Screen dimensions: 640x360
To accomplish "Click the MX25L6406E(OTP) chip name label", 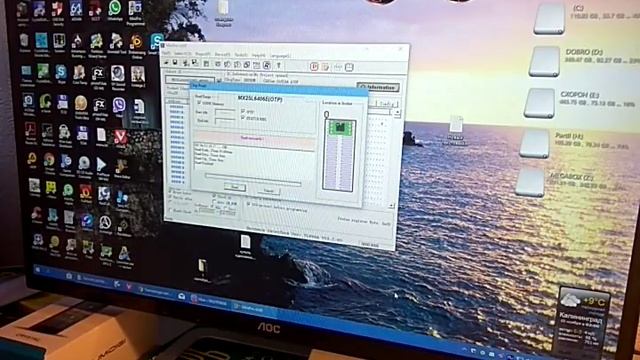I will tap(260, 99).
